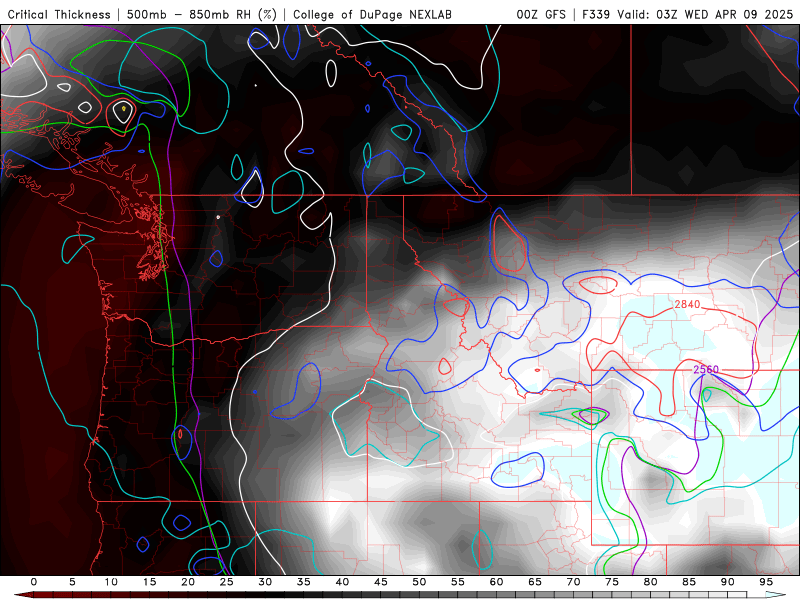Click the '25' value on the color scale
Image resolution: width=800 pixels, height=600 pixels.
click(x=227, y=582)
